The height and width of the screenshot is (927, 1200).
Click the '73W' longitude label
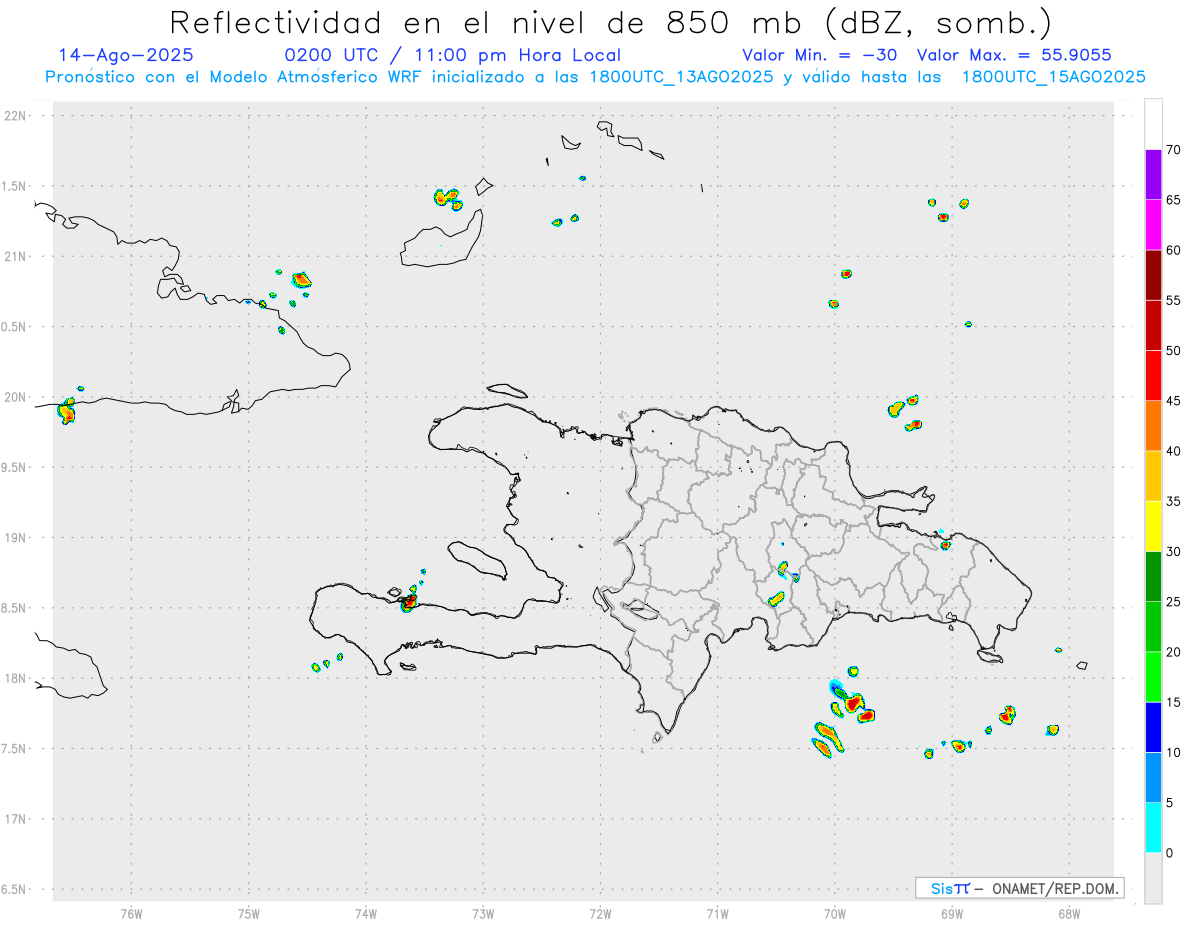point(483,914)
